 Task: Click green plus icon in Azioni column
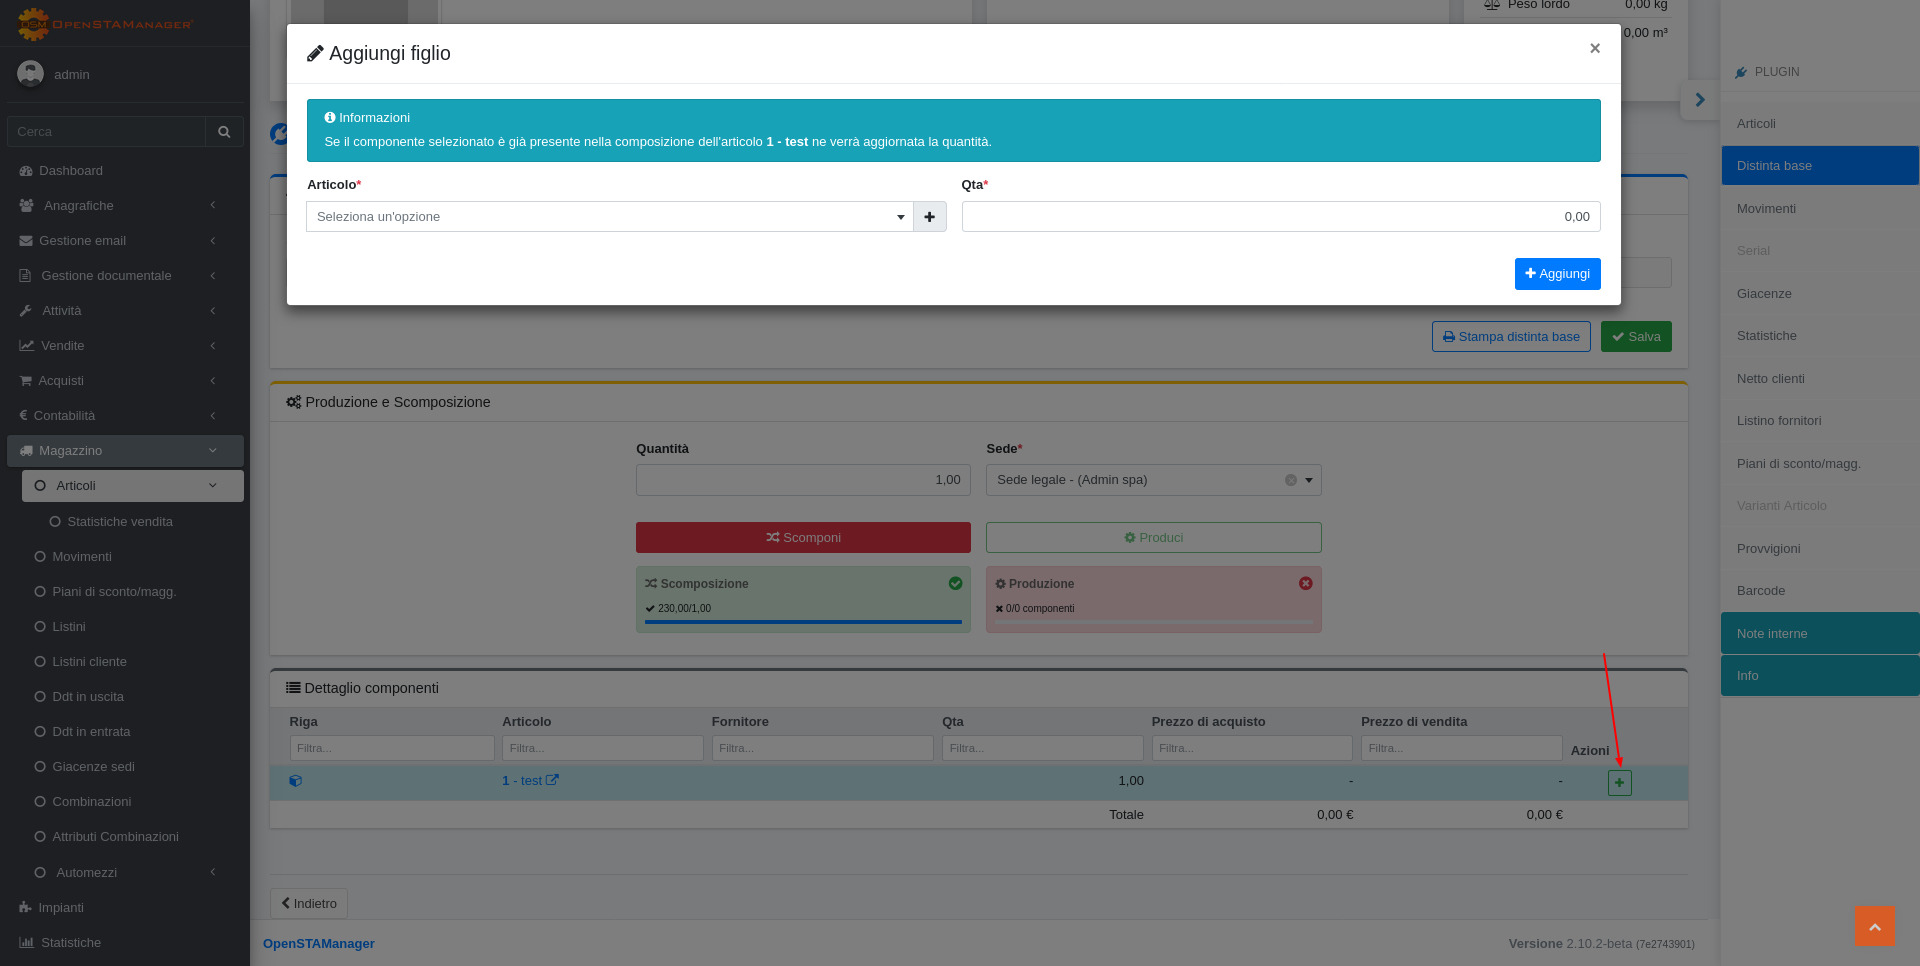(x=1619, y=783)
